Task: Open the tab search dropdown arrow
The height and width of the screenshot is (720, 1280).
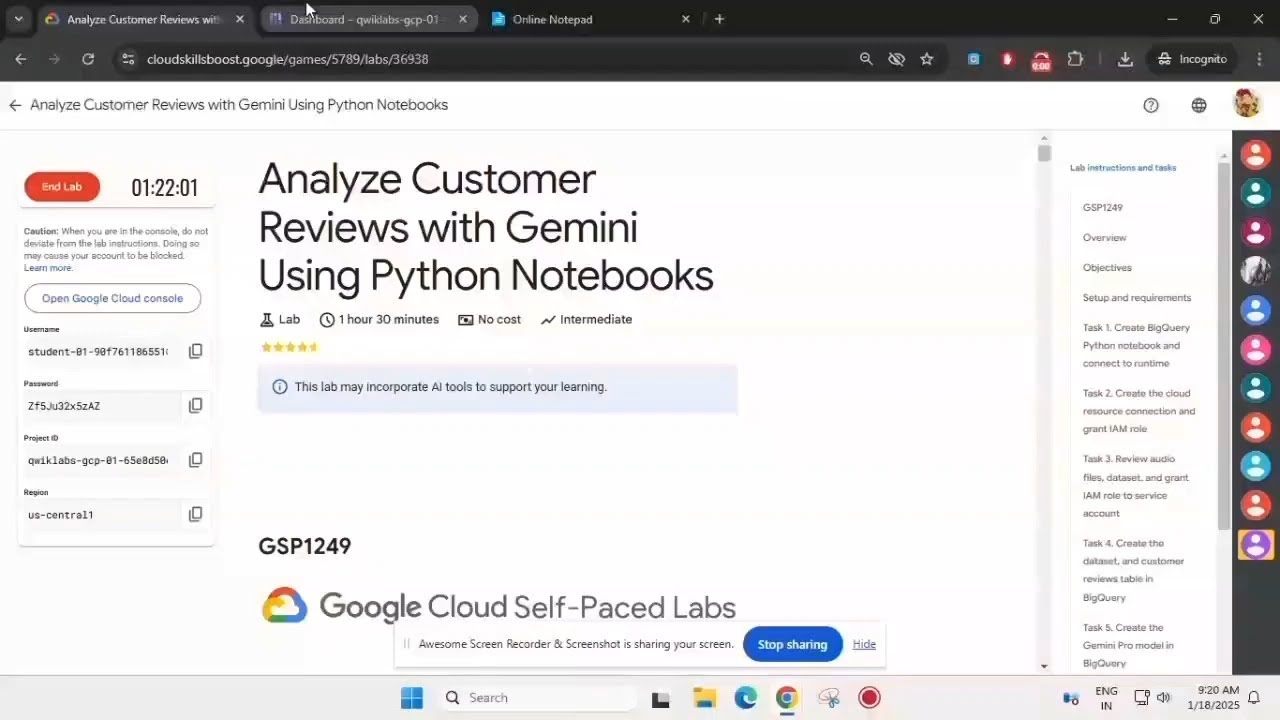Action: (x=18, y=19)
